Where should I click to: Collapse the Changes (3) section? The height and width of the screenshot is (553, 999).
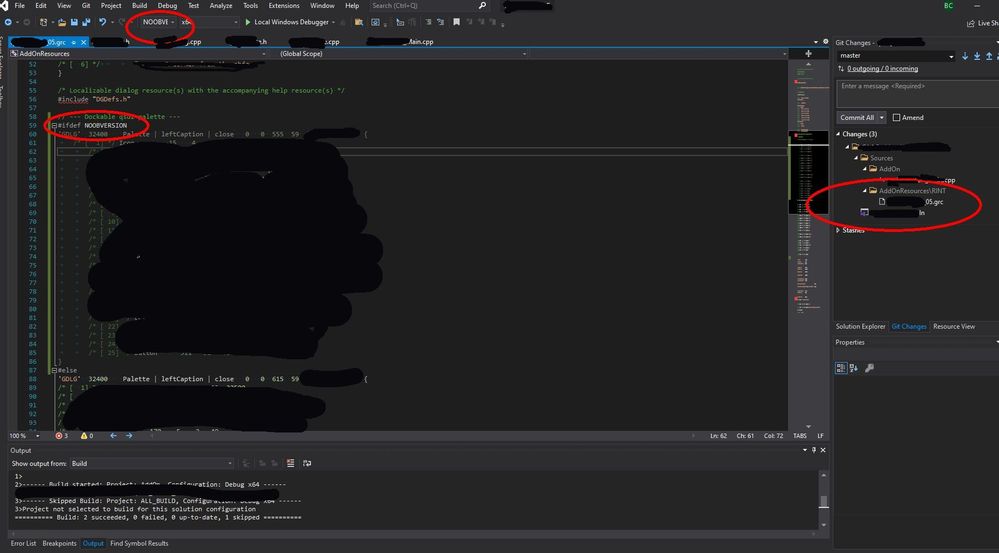(x=838, y=134)
